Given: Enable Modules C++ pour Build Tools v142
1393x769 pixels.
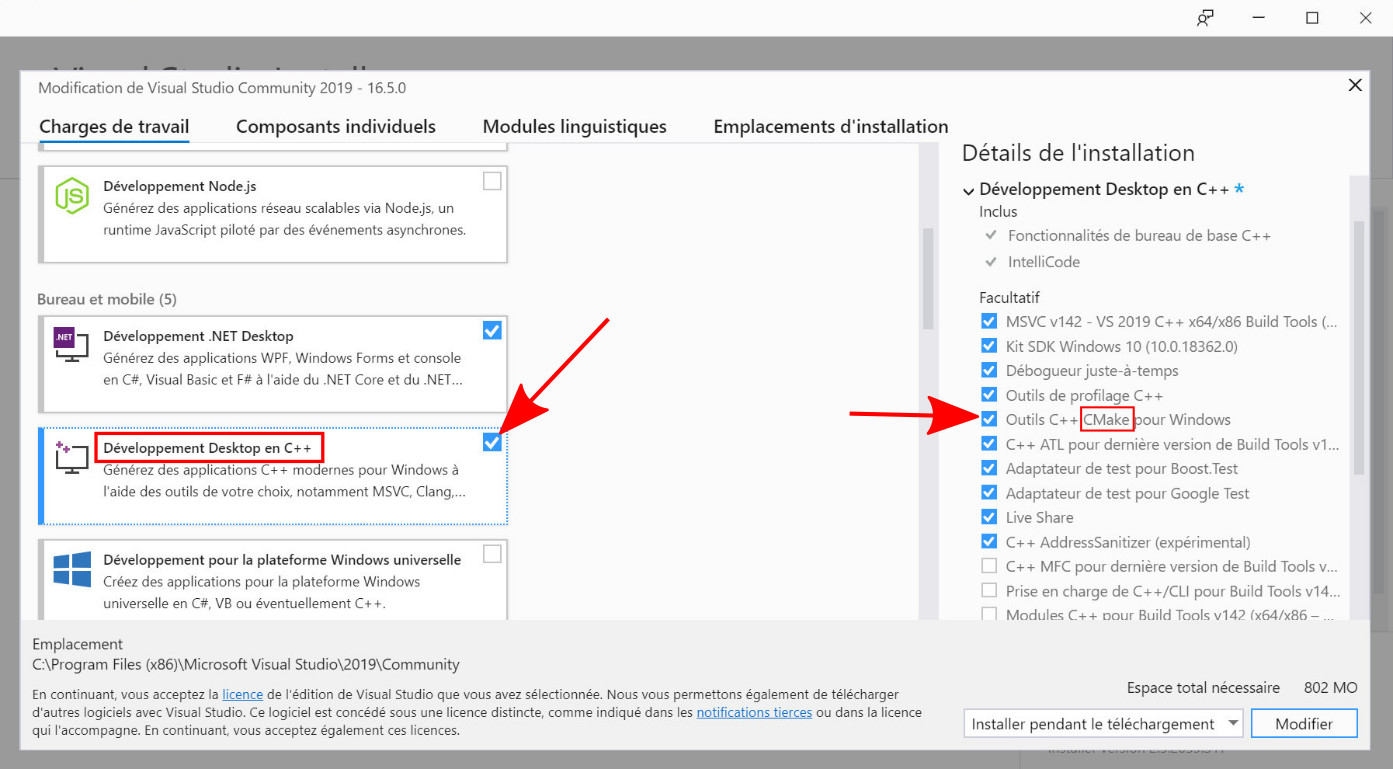Looking at the screenshot, I should pos(989,615).
